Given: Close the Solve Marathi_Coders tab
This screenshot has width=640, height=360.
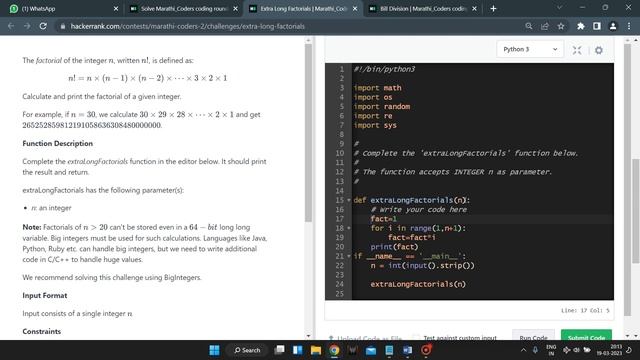Looking at the screenshot, I should 236,9.
